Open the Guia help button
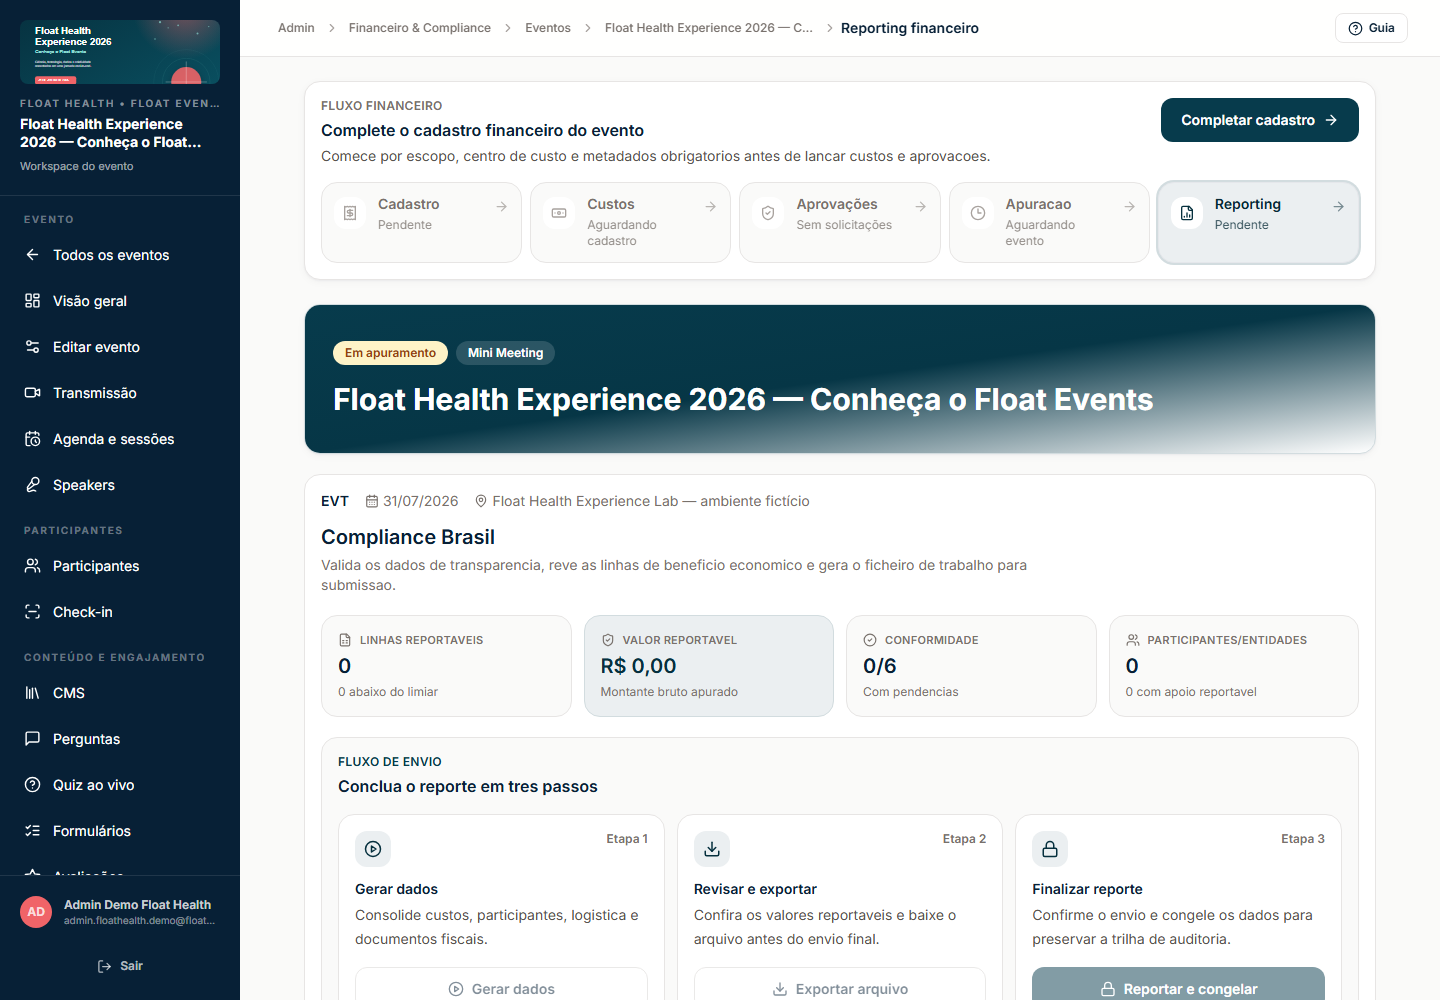This screenshot has height=1000, width=1440. 1371,28
